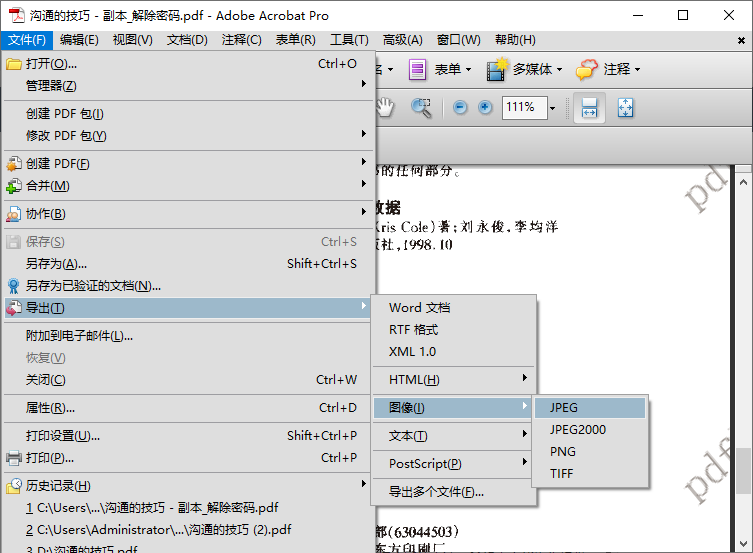Click the zoom in plus button

pyautogui.click(x=485, y=107)
